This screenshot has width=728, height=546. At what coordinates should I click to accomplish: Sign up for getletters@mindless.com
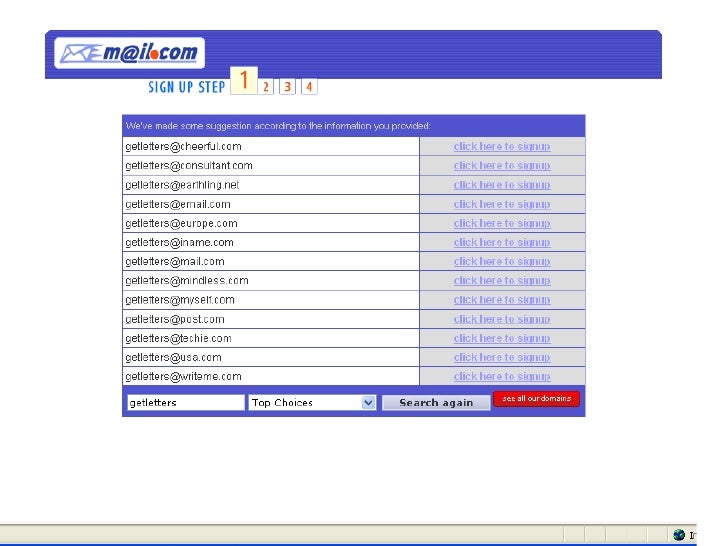(x=502, y=280)
